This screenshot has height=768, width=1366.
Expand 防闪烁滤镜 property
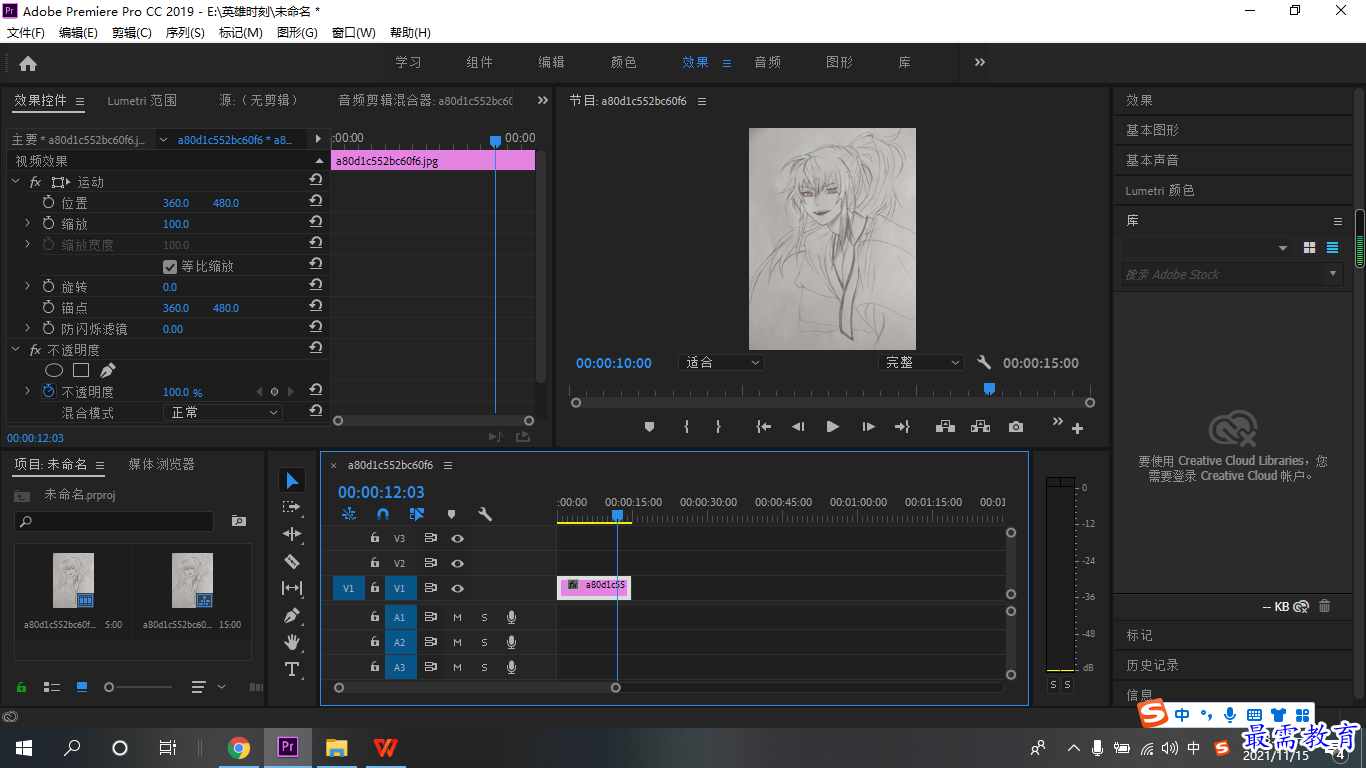(x=27, y=329)
